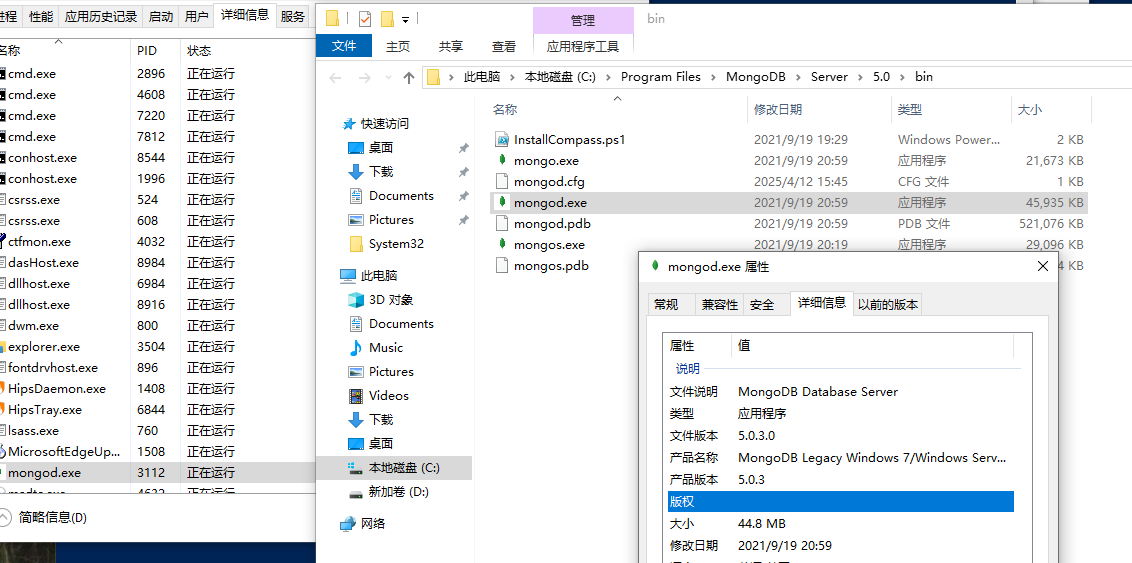Switch to 启动 tab in Task Manager
Screen dimensions: 1132x563
click(161, 17)
